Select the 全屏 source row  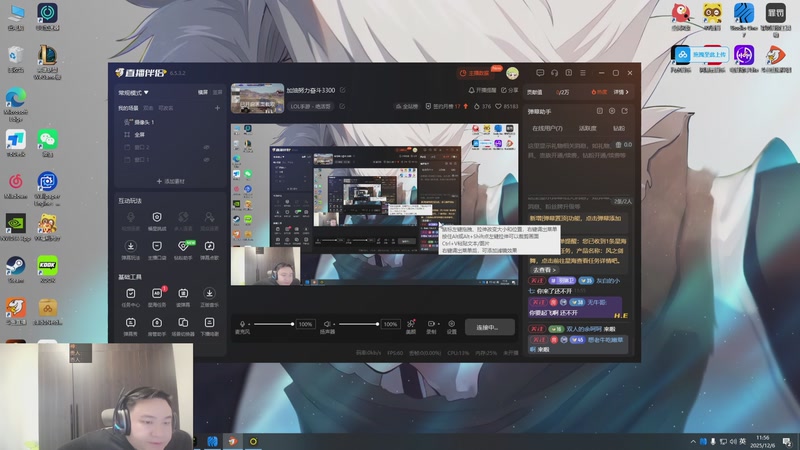click(170, 135)
